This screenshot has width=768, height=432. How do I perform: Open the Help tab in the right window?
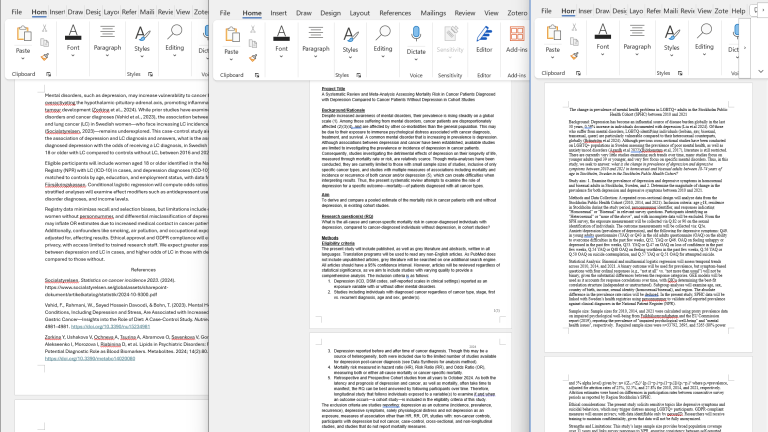[738, 11]
